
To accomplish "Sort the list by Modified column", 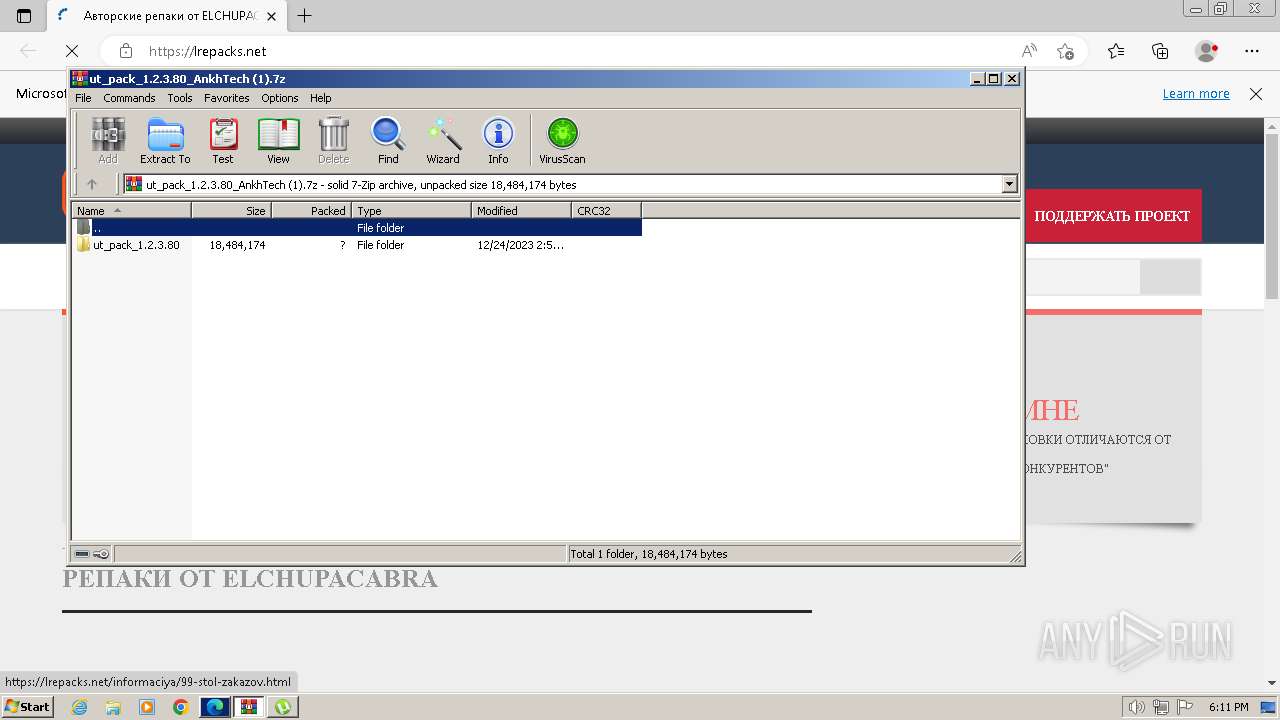I will coord(521,210).
